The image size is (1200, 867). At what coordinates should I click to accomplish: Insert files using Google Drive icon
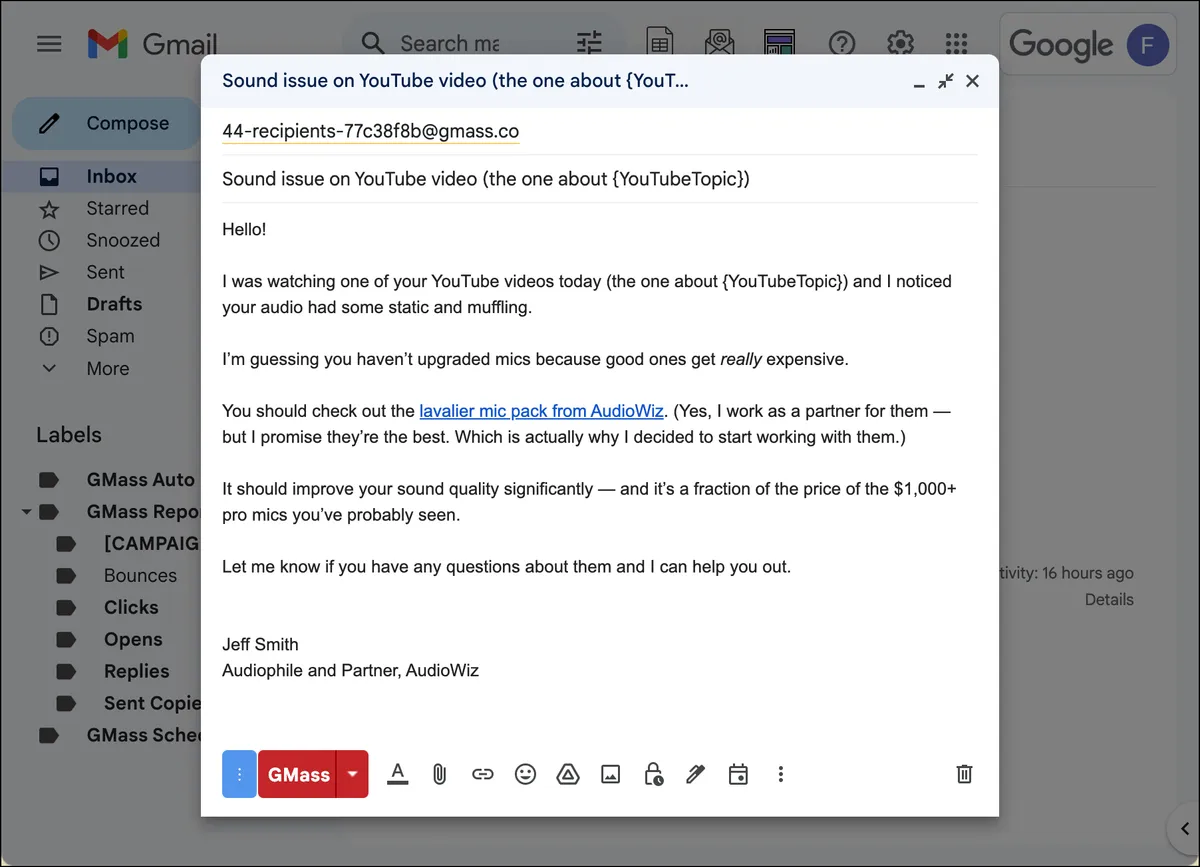click(x=568, y=774)
